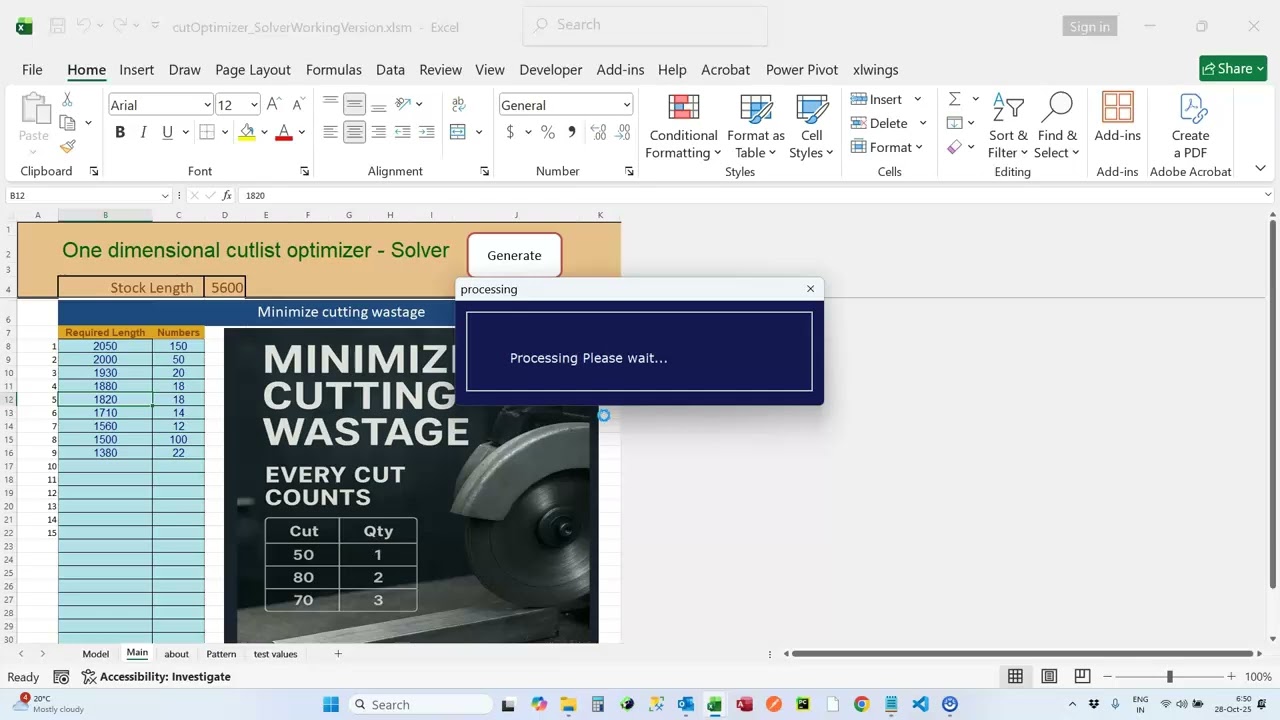Click the Stock Length 5600 cell
The image size is (1280, 720).
pos(226,287)
